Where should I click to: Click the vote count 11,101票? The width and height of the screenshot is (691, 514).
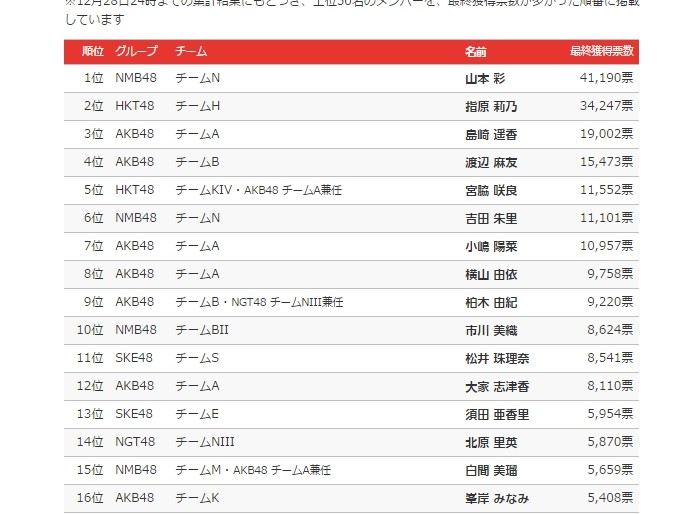coord(606,217)
